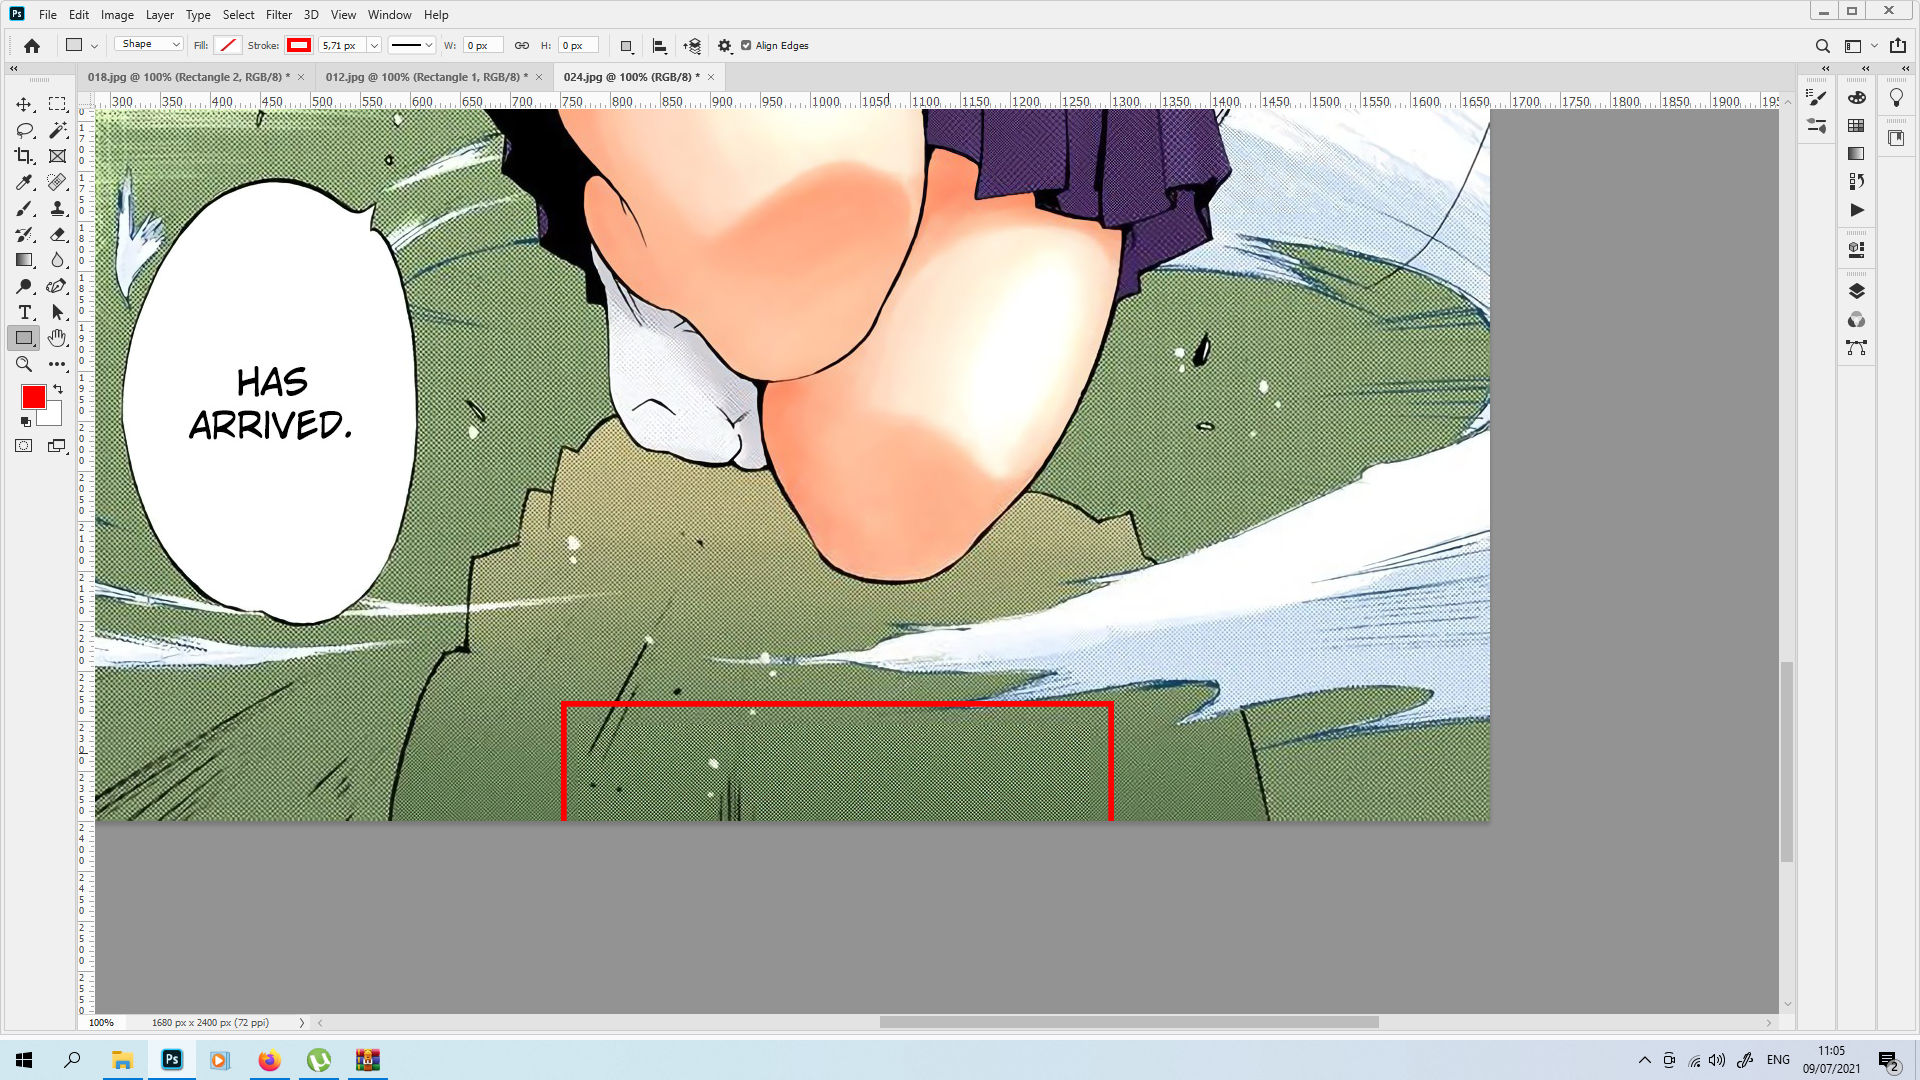Image resolution: width=1920 pixels, height=1080 pixels.
Task: Open the Swatches panel
Action: coord(1857,126)
